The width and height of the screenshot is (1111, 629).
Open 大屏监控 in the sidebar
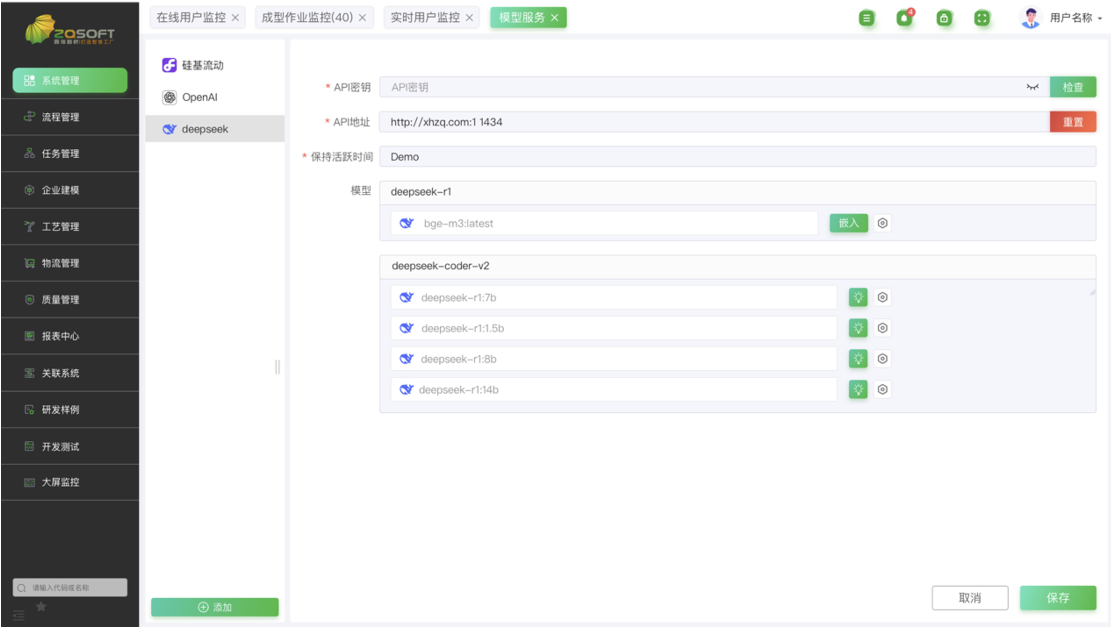tap(70, 482)
